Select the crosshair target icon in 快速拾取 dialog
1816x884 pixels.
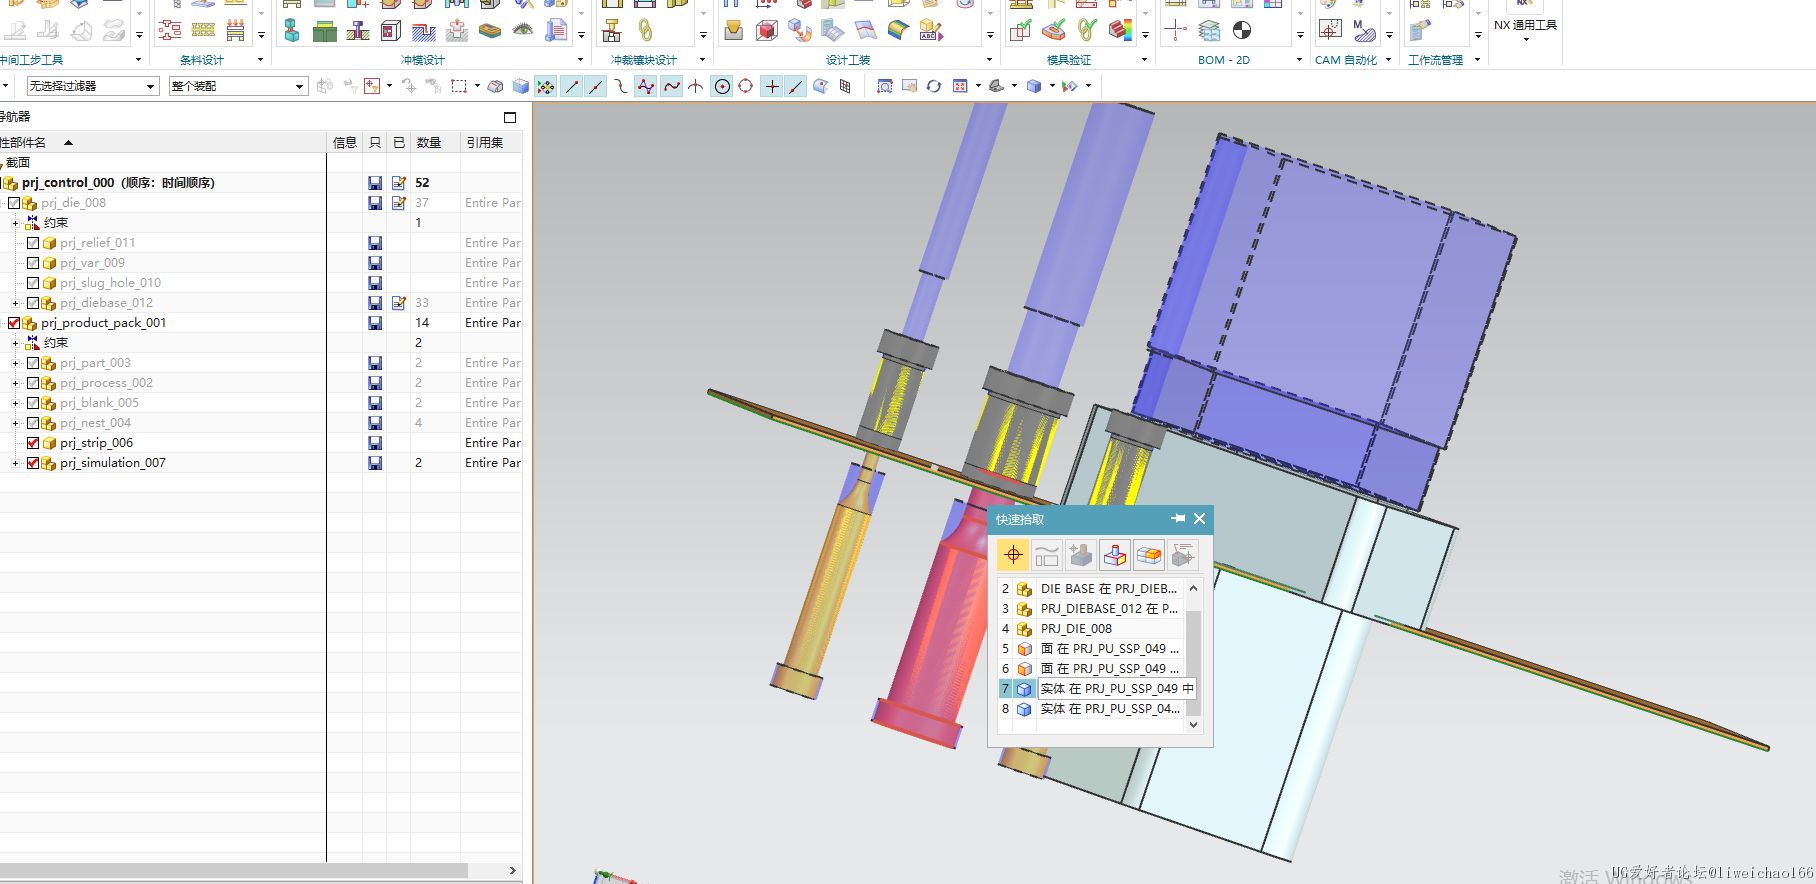point(1013,554)
